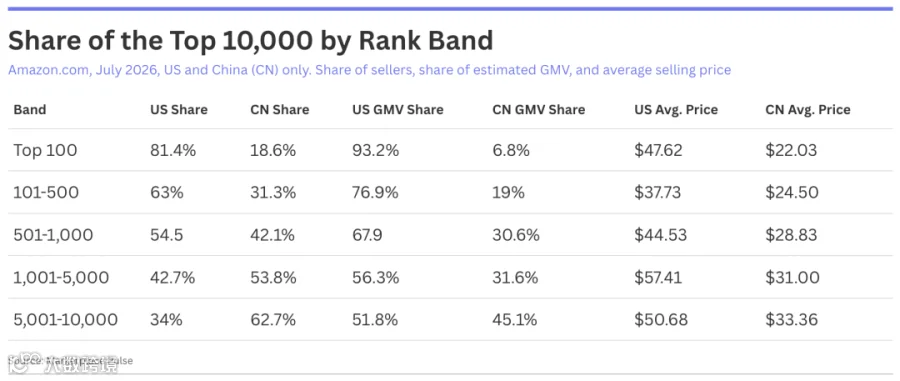Select the 501-1,000 band row
The width and height of the screenshot is (900, 381).
point(450,235)
